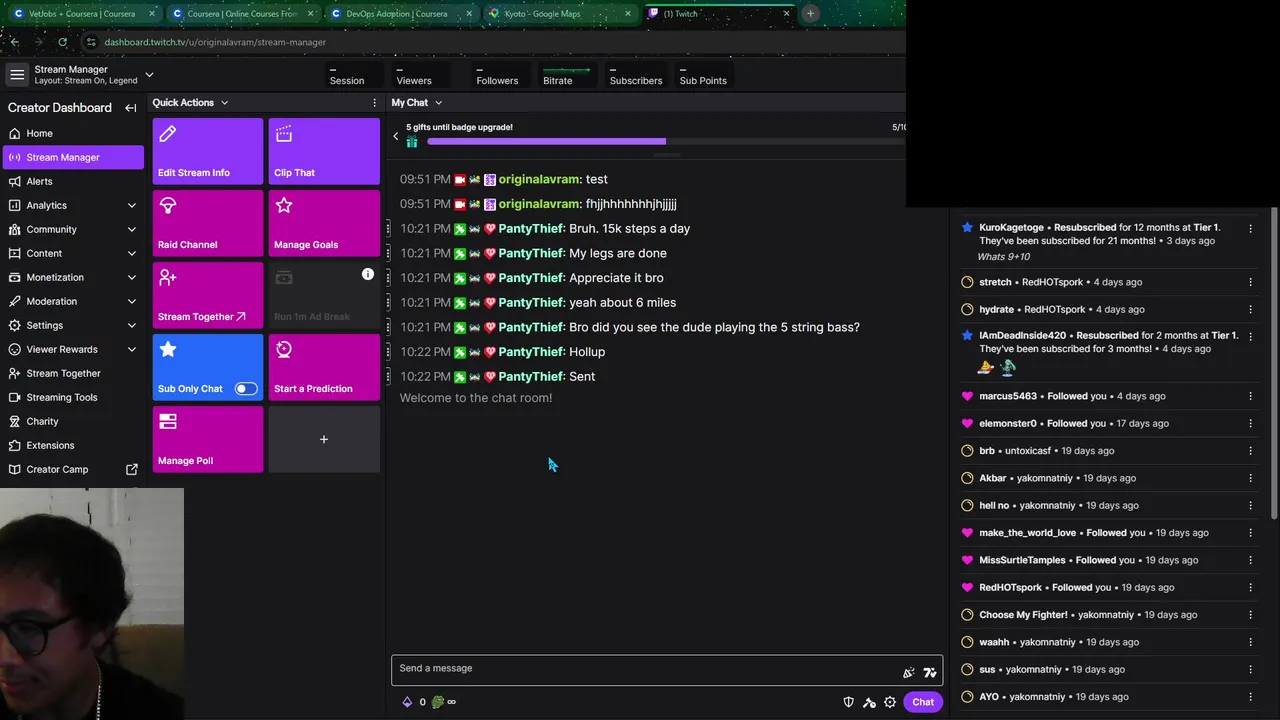Click PantyThief username on 'Hollup' message
Viewport: 1280px width, 720px height.
pos(531,352)
